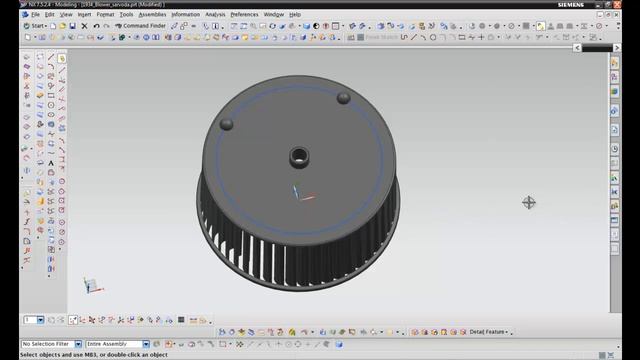Open the Edit menu
The width and height of the screenshot is (640, 360).
[49, 14]
